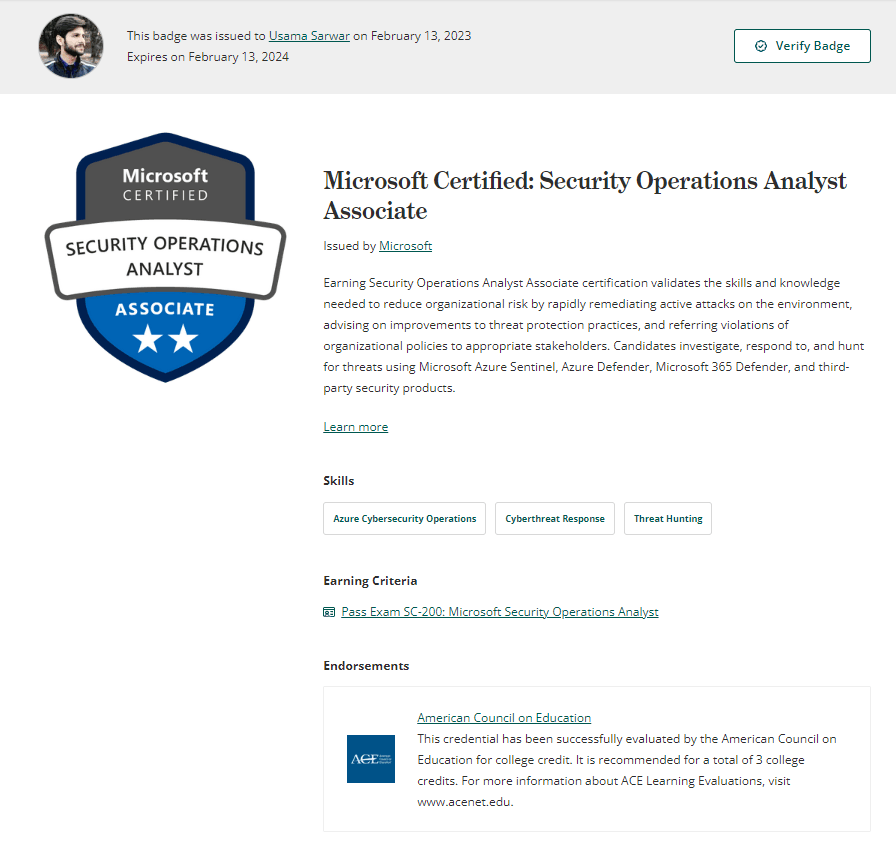Click the Verify Badge button
The width and height of the screenshot is (896, 846).
click(802, 46)
